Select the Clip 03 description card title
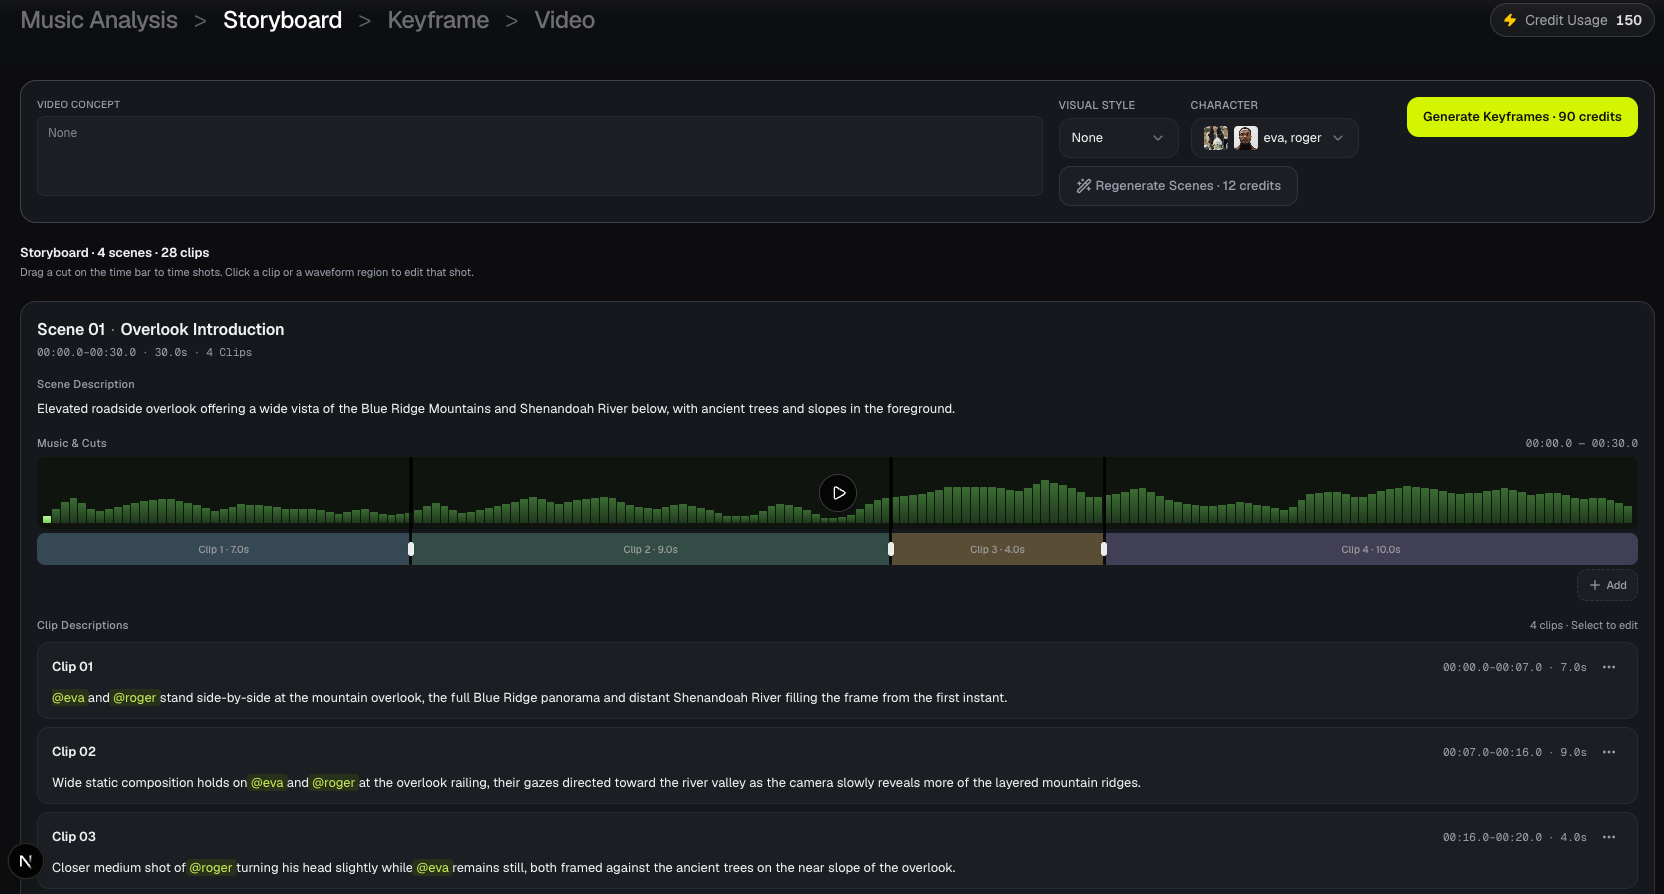The image size is (1664, 894). [74, 837]
